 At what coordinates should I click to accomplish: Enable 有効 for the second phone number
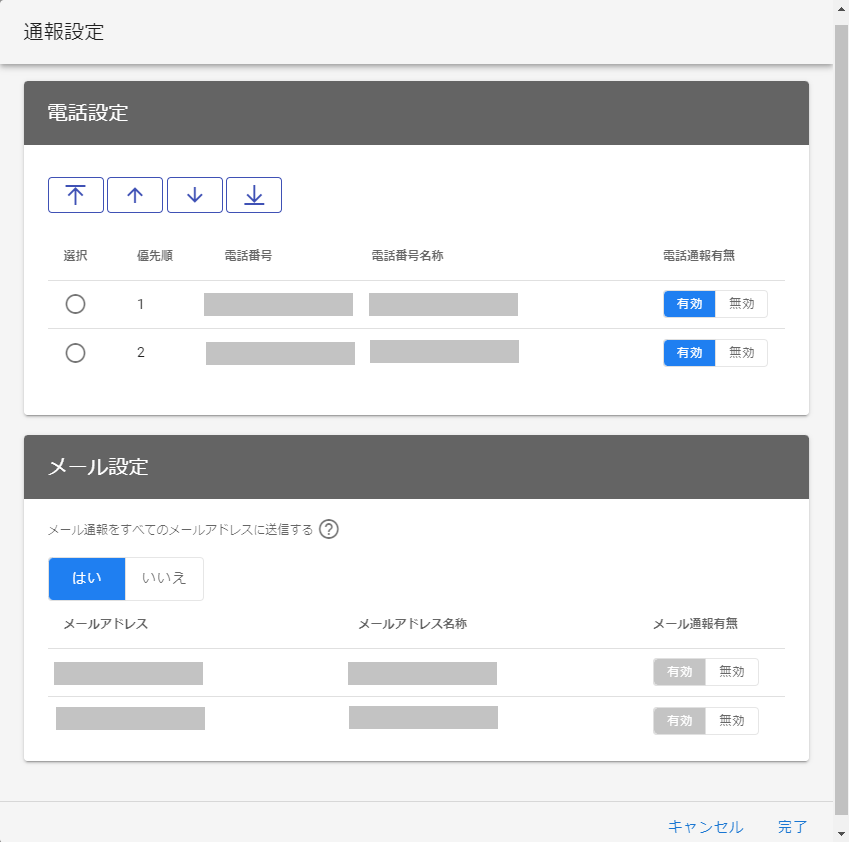(x=689, y=353)
